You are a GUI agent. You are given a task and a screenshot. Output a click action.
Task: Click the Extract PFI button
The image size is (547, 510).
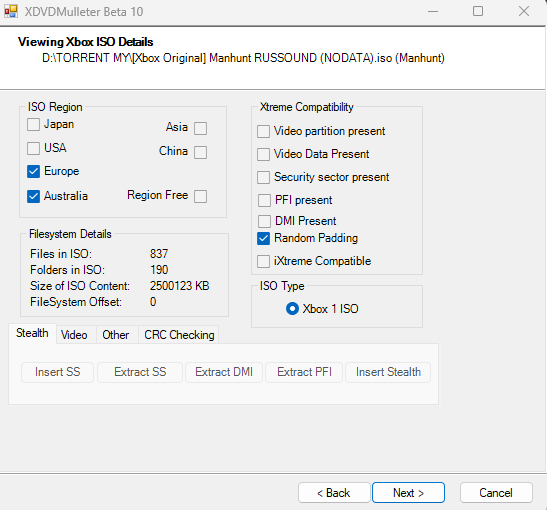[304, 372]
